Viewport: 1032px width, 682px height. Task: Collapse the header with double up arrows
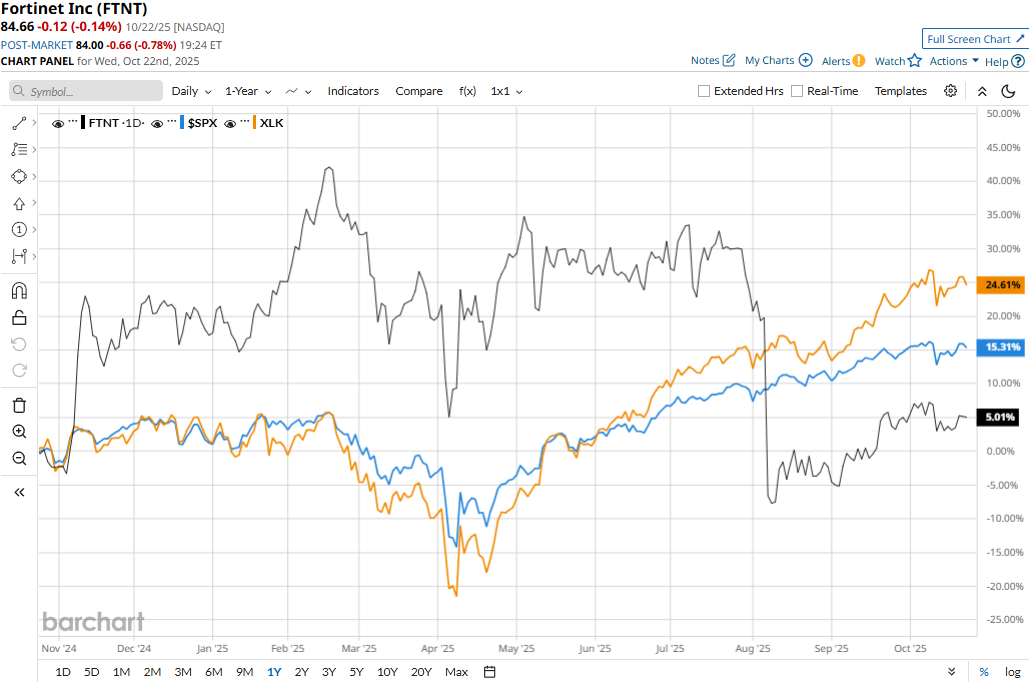click(x=982, y=92)
